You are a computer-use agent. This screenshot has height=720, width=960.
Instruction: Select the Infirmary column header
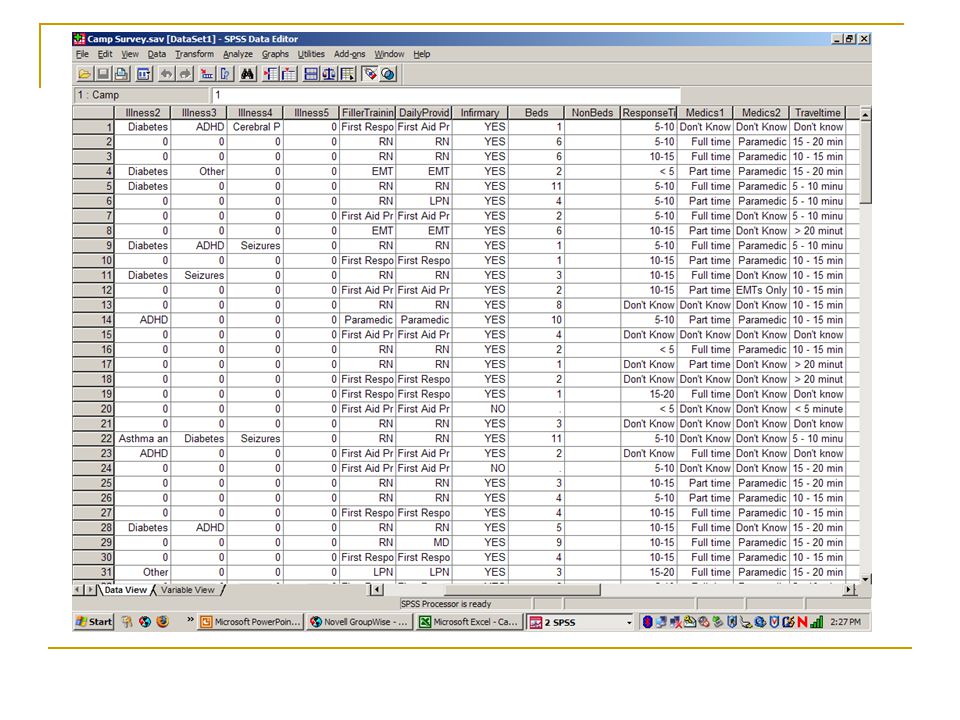tap(480, 113)
